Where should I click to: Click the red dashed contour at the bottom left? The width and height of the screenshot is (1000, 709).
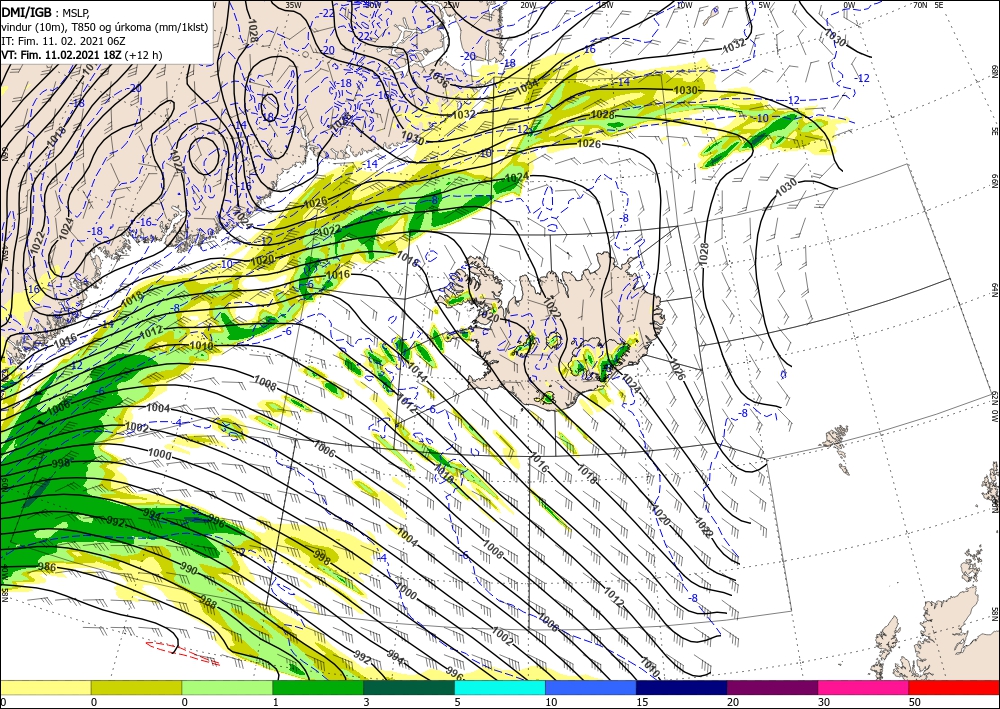pyautogui.click(x=182, y=653)
